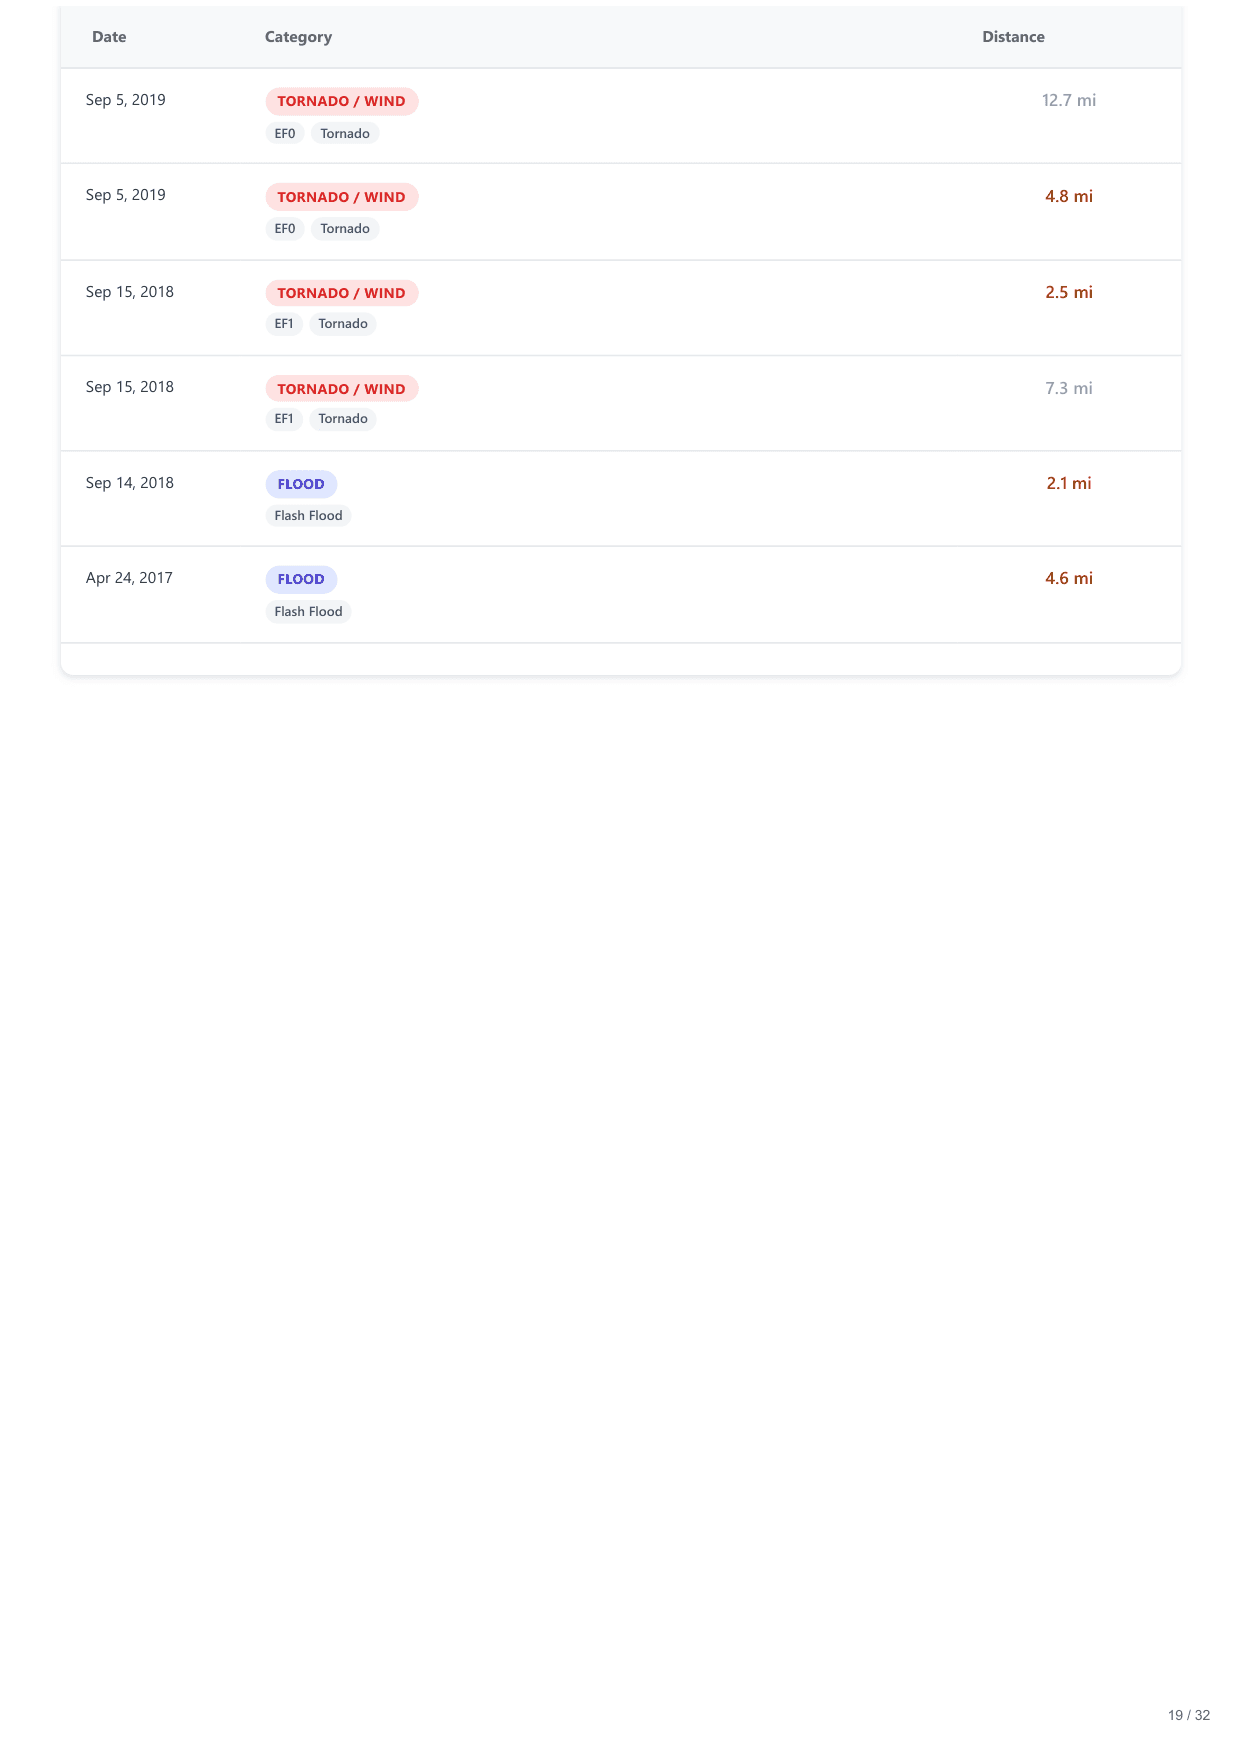Select the Distance column header

pos(1013,37)
